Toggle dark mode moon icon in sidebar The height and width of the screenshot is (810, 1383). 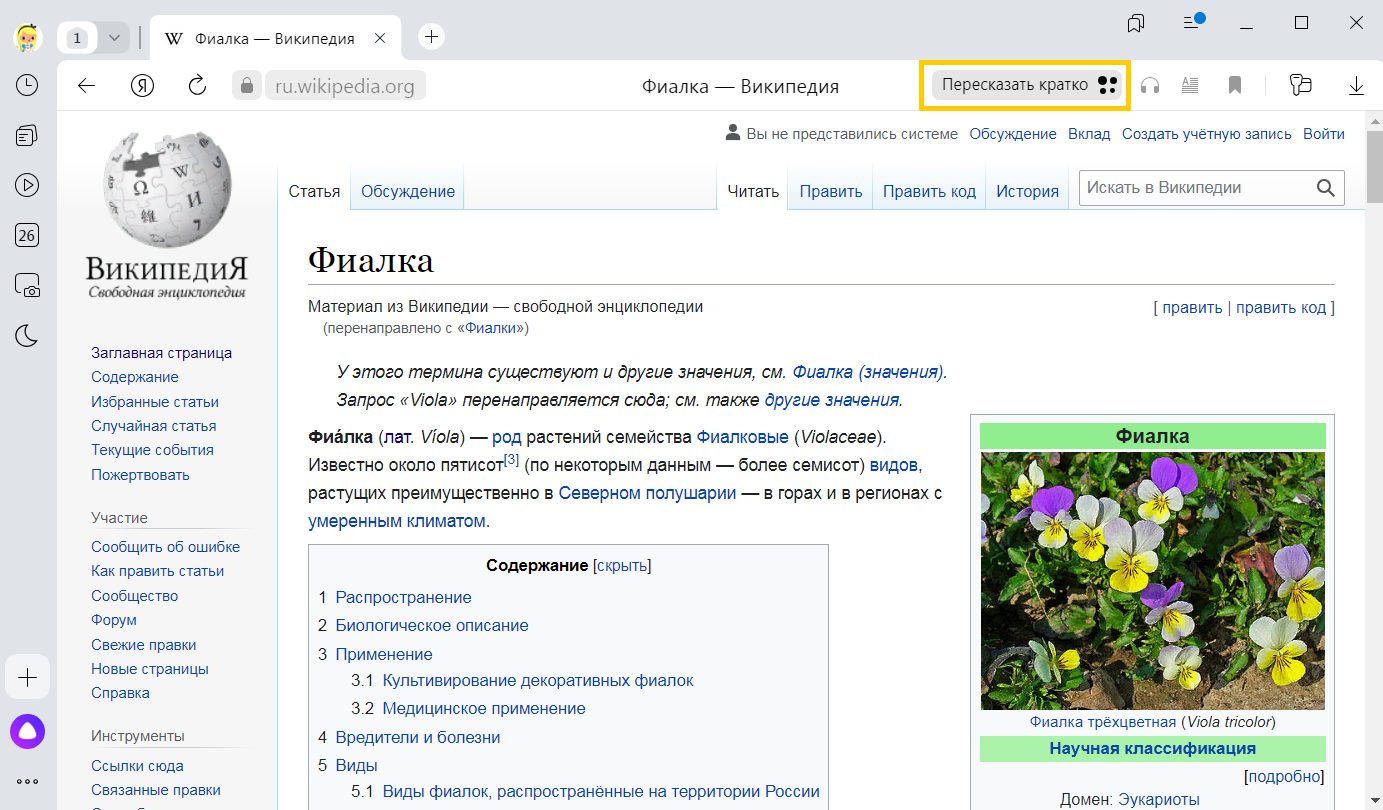click(27, 336)
